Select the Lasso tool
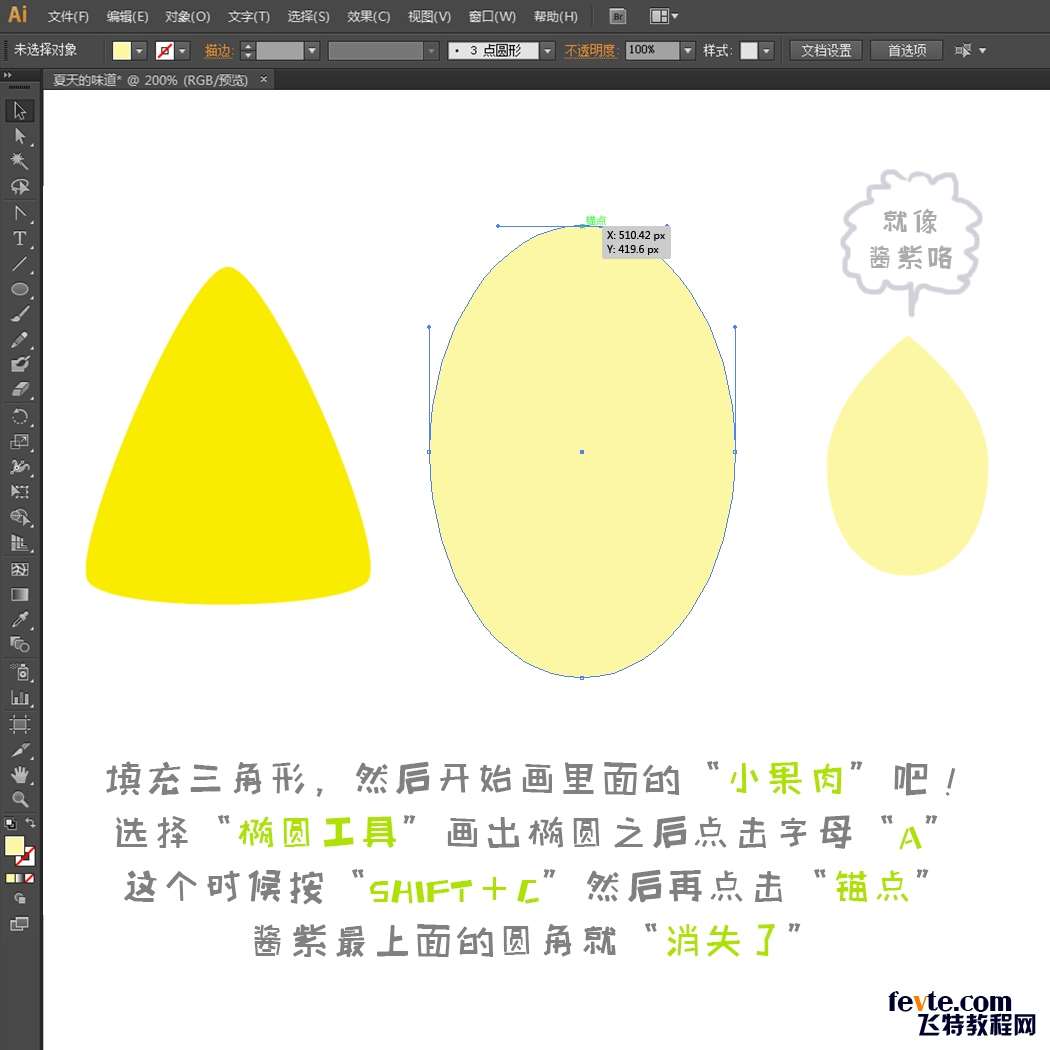Image resolution: width=1050 pixels, height=1050 pixels. pyautogui.click(x=19, y=186)
